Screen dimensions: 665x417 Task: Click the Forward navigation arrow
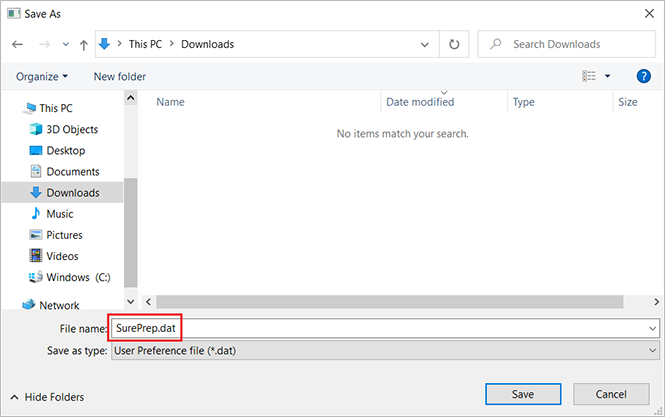45,44
